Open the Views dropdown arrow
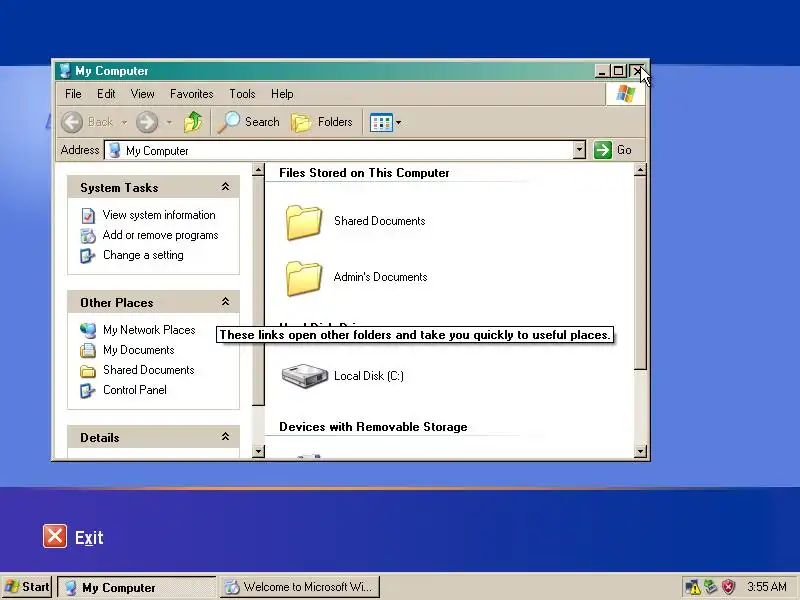Screen dimensions: 800x600 click(398, 122)
